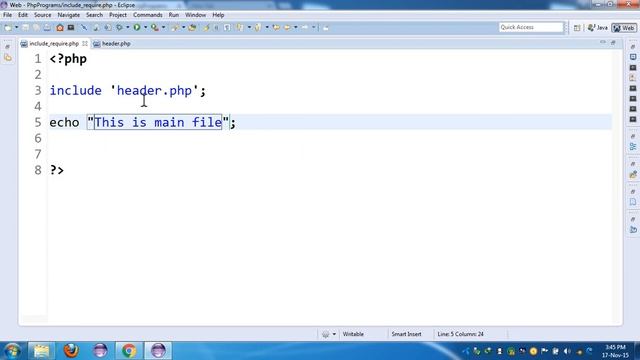Click the Open Perspective icon
The height and width of the screenshot is (360, 640).
pos(577,28)
